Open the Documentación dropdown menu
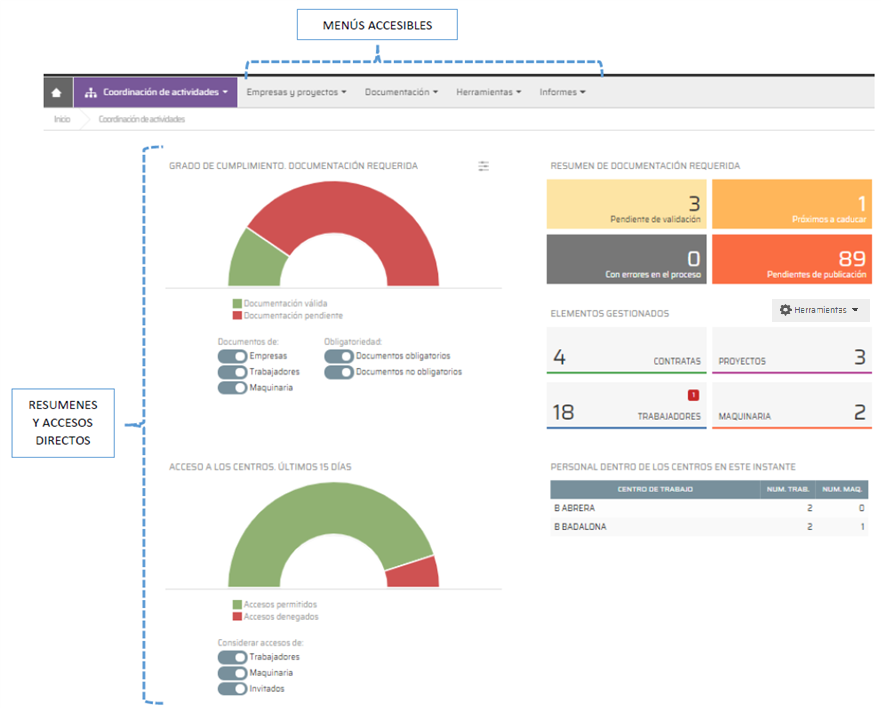Image resolution: width=881 pixels, height=708 pixels. point(401,93)
